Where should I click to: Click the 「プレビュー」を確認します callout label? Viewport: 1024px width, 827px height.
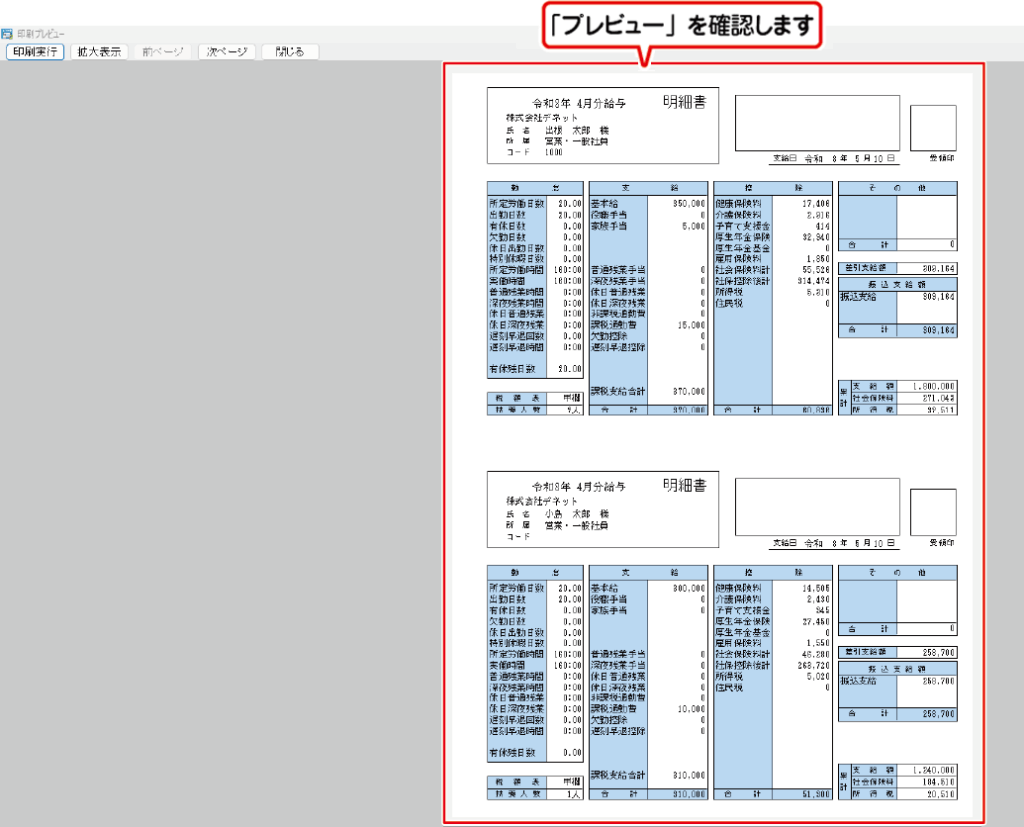(x=682, y=25)
